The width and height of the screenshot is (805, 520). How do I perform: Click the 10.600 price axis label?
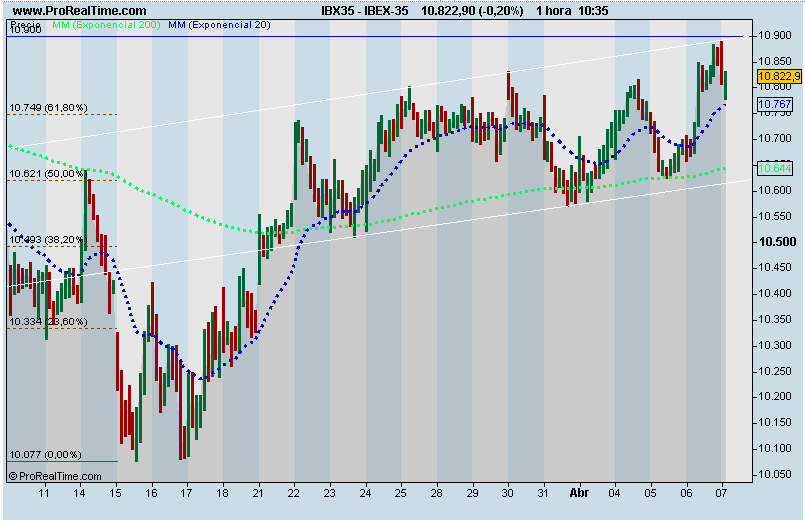coord(775,190)
